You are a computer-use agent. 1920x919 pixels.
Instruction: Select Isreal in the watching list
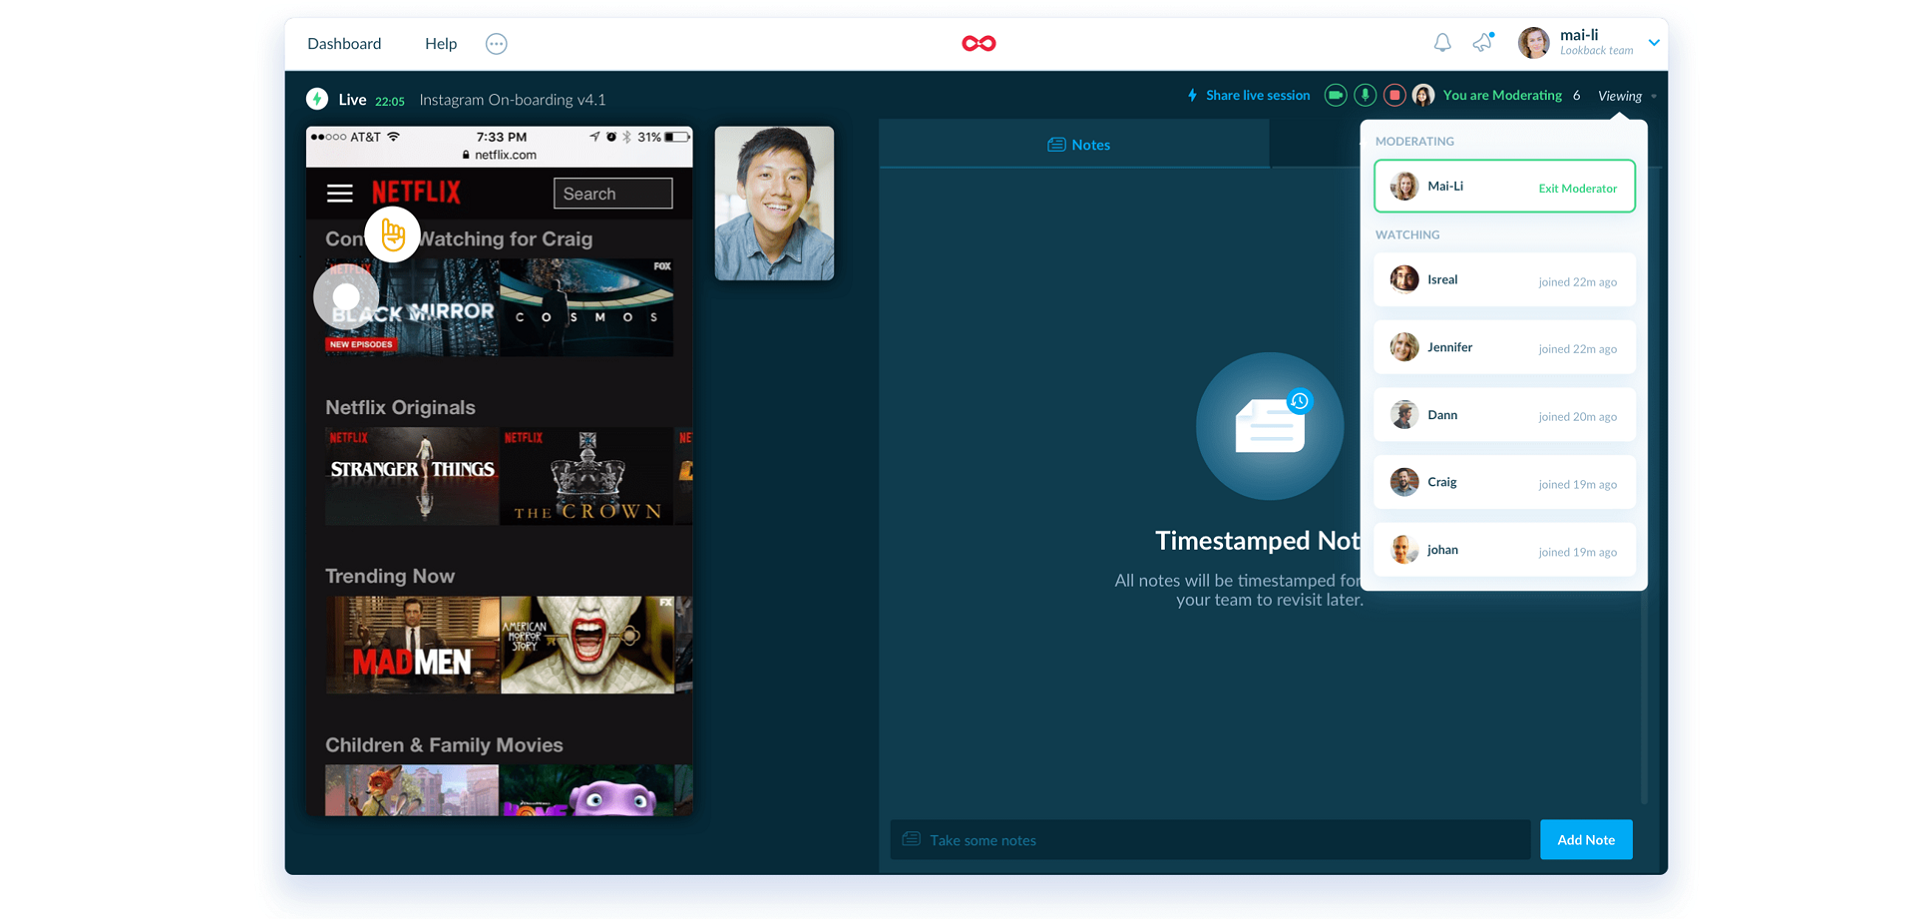coord(1504,280)
